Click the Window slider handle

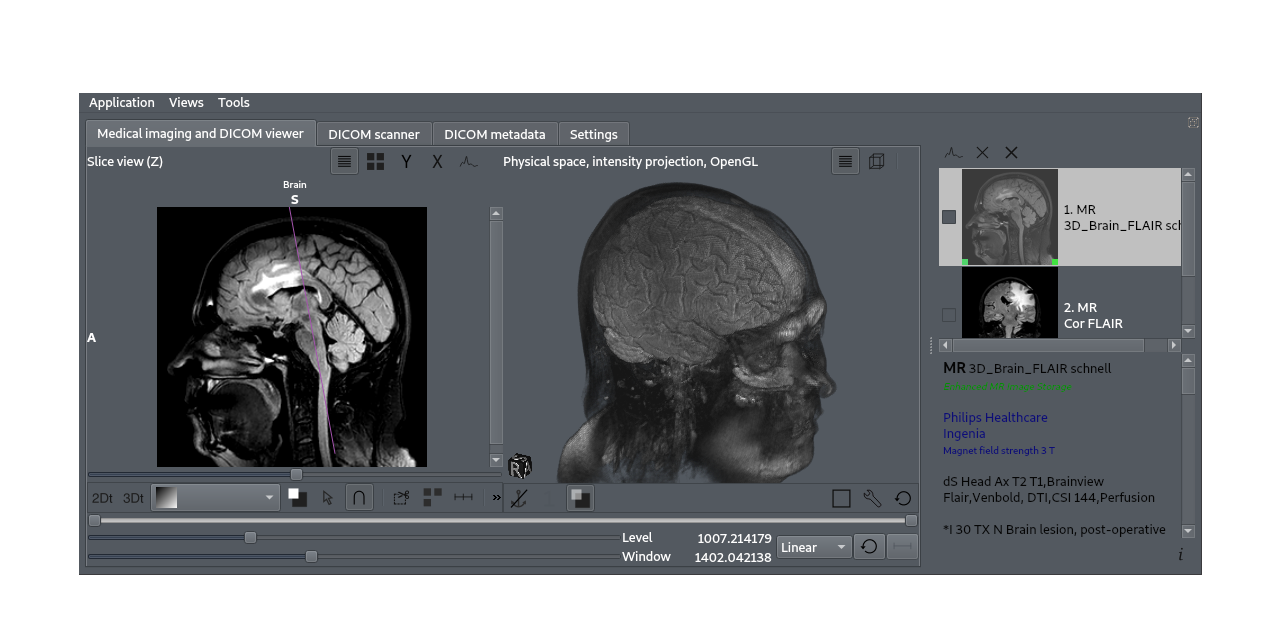click(x=311, y=556)
